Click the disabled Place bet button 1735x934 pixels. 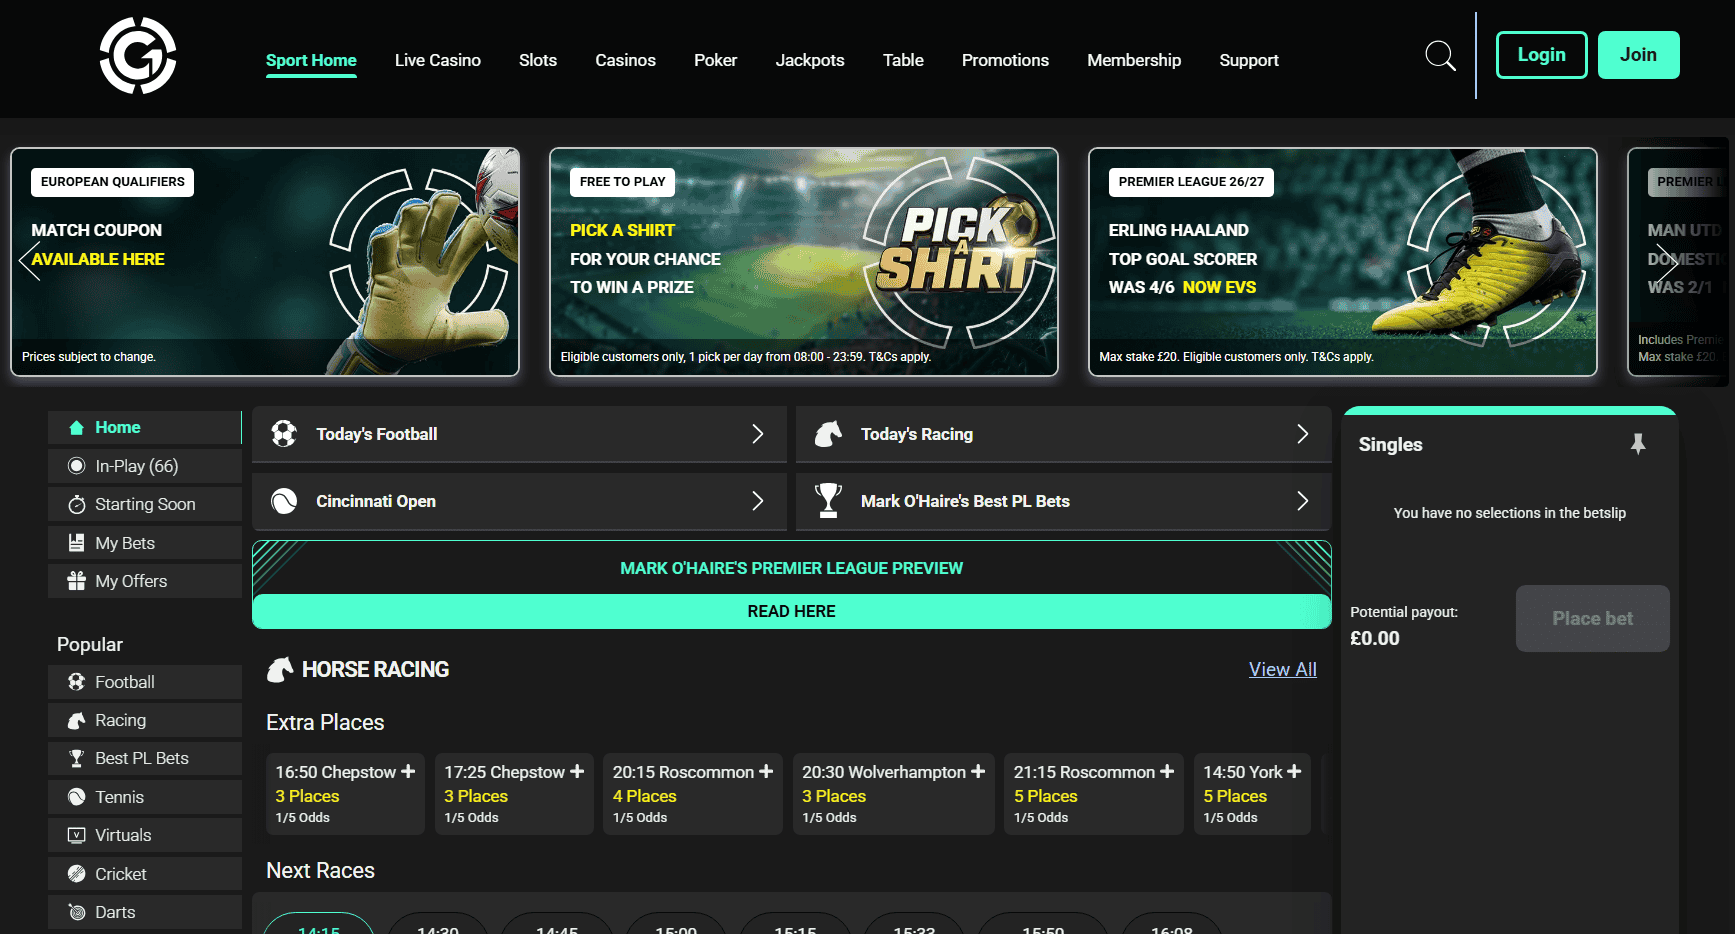coord(1593,619)
